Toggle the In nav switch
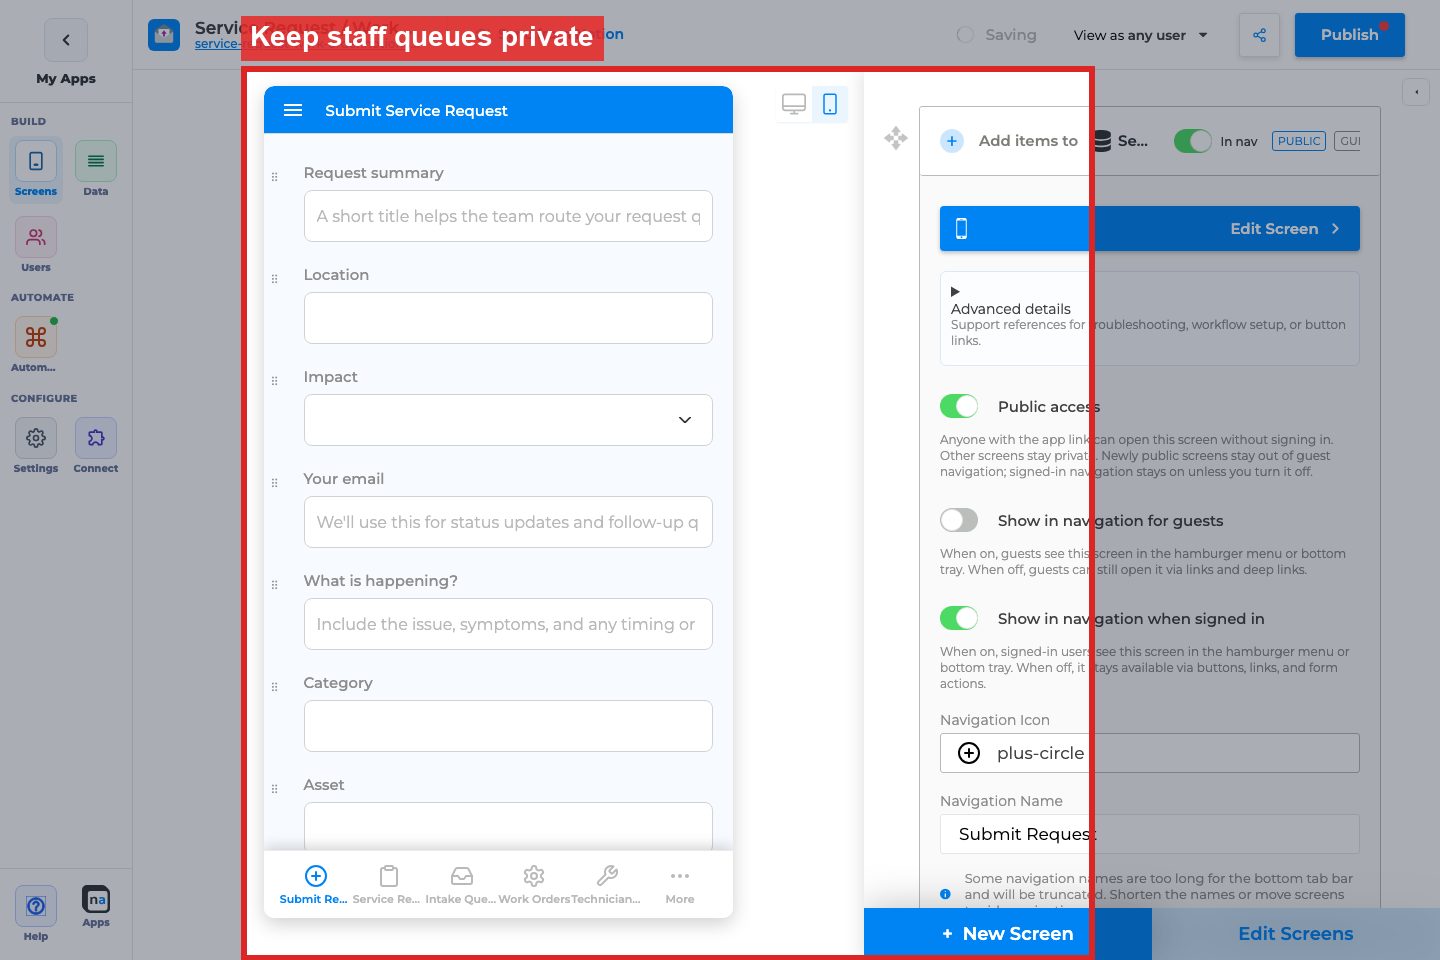Screen dimensions: 1440x960 [1193, 141]
